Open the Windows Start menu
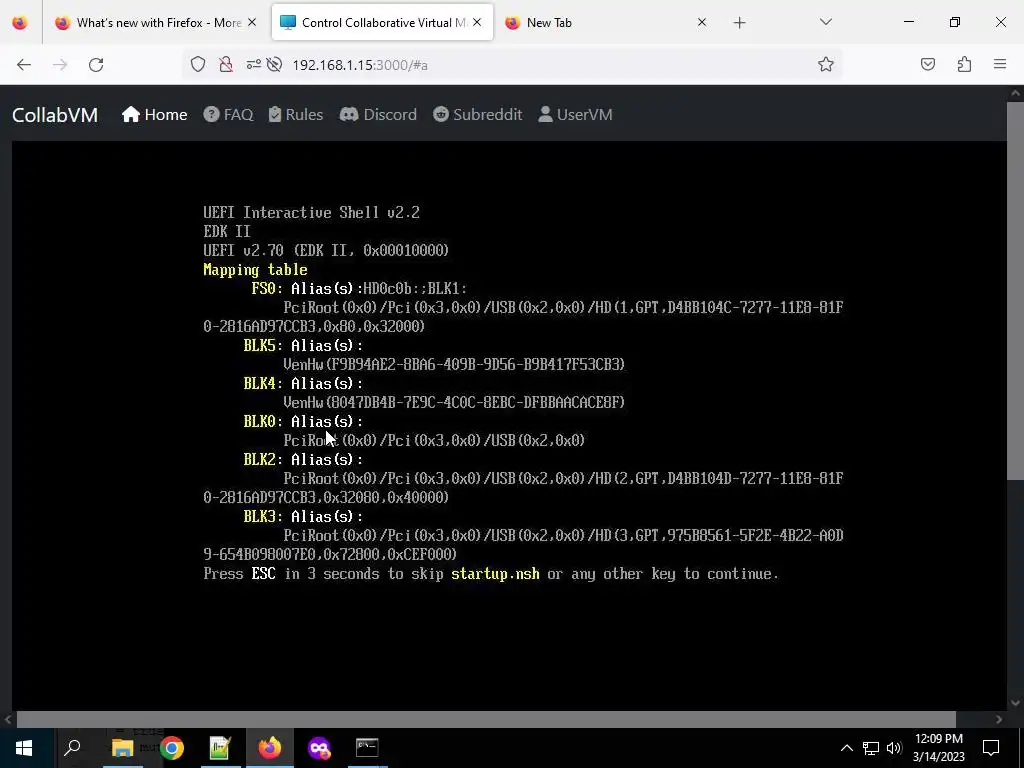 [x=24, y=748]
